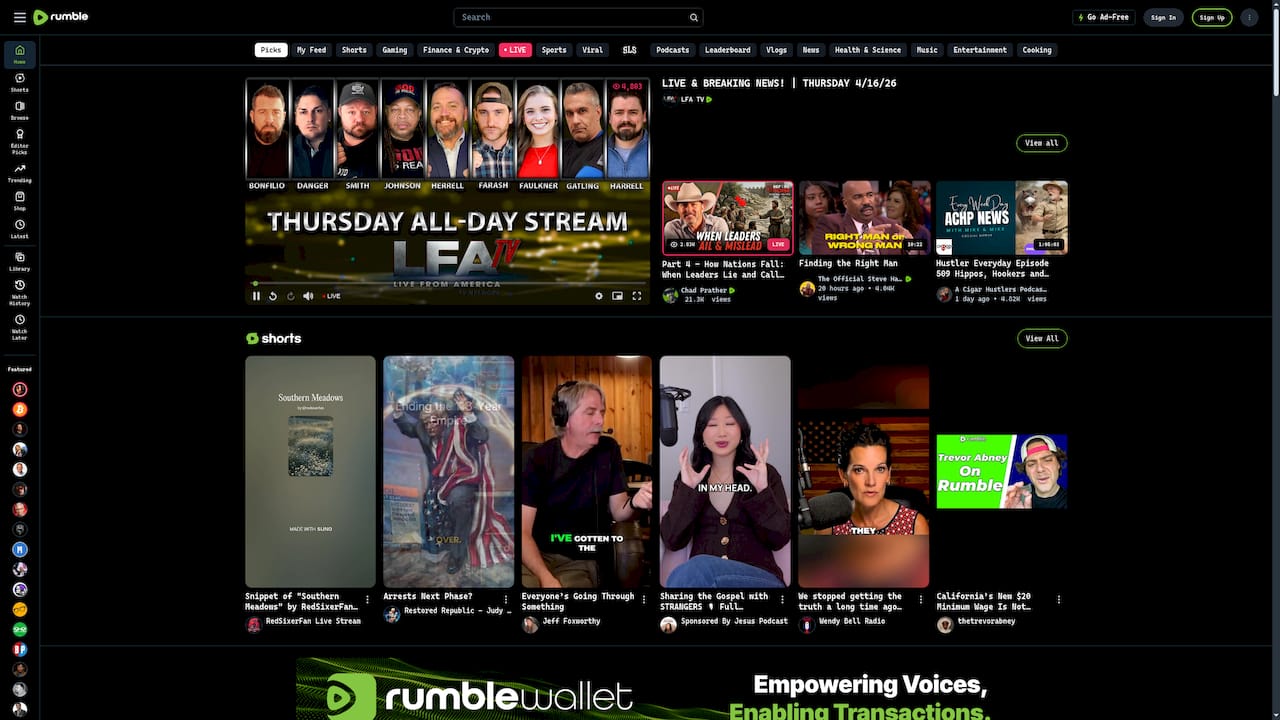Open the Music tab
This screenshot has height=720, width=1280.
(x=927, y=50)
